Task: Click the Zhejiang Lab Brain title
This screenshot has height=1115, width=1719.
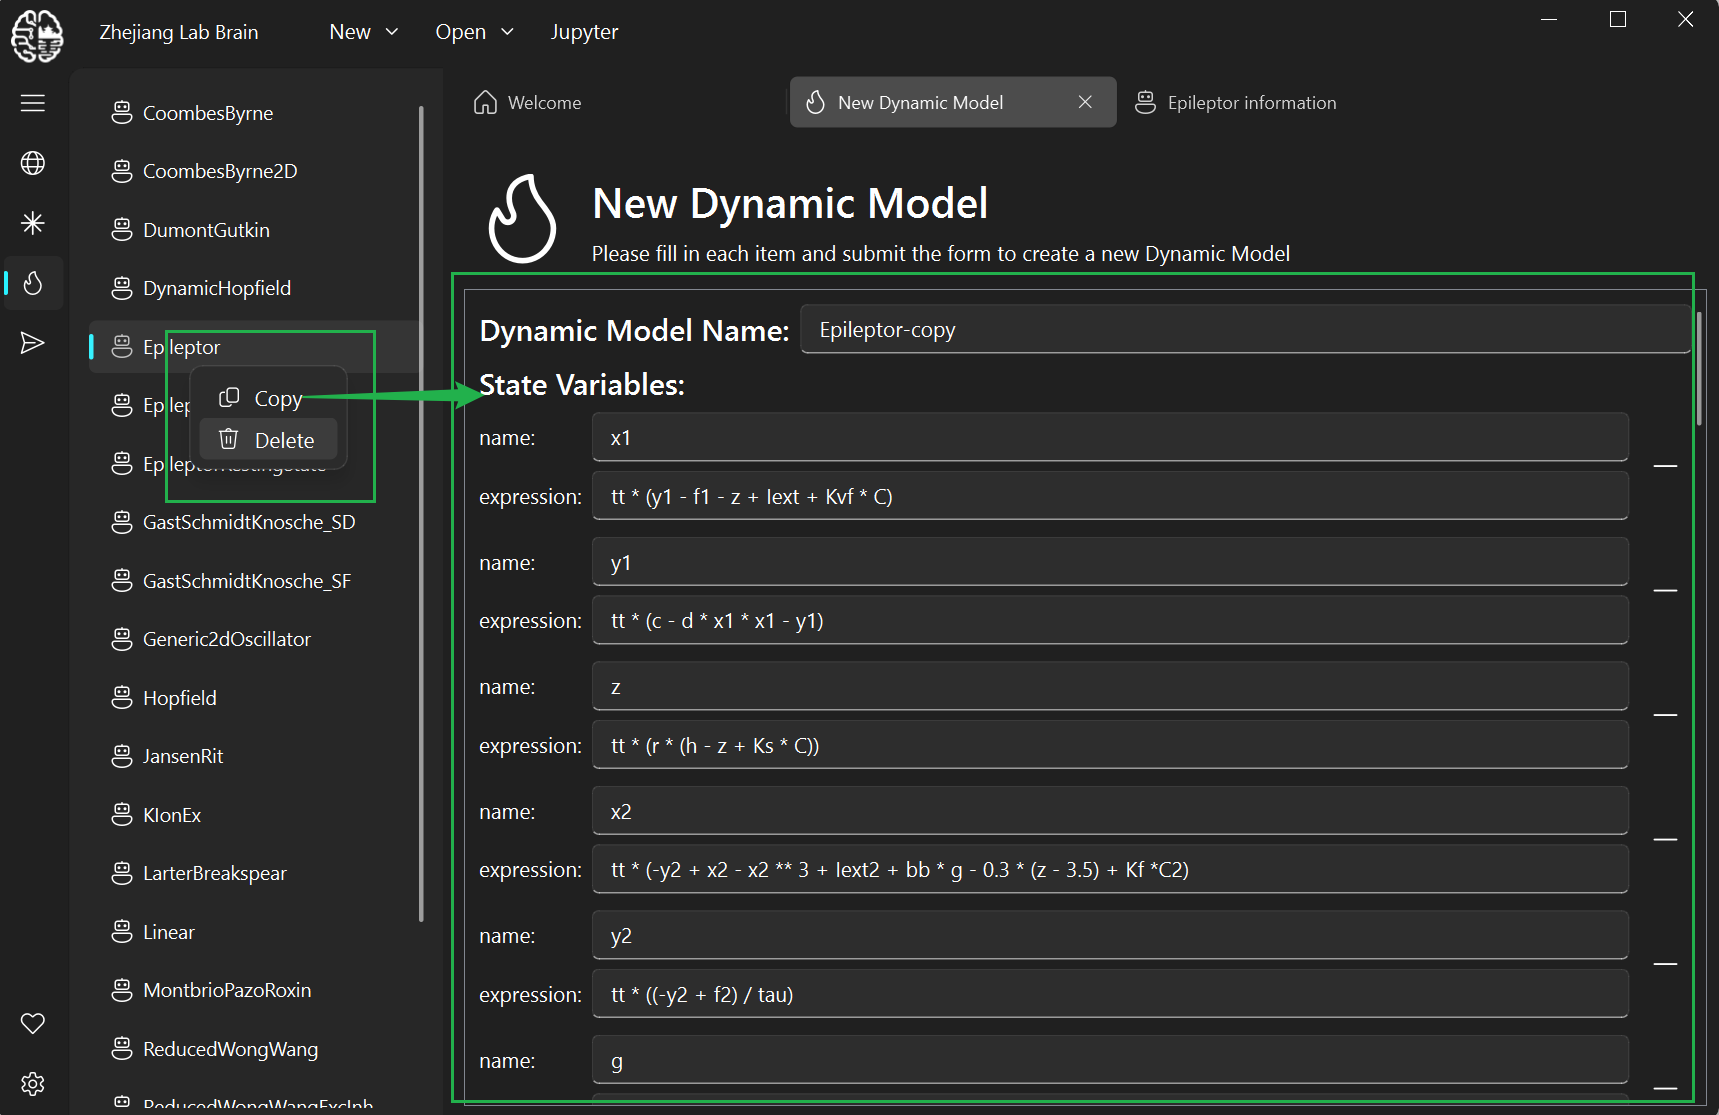Action: [x=179, y=32]
